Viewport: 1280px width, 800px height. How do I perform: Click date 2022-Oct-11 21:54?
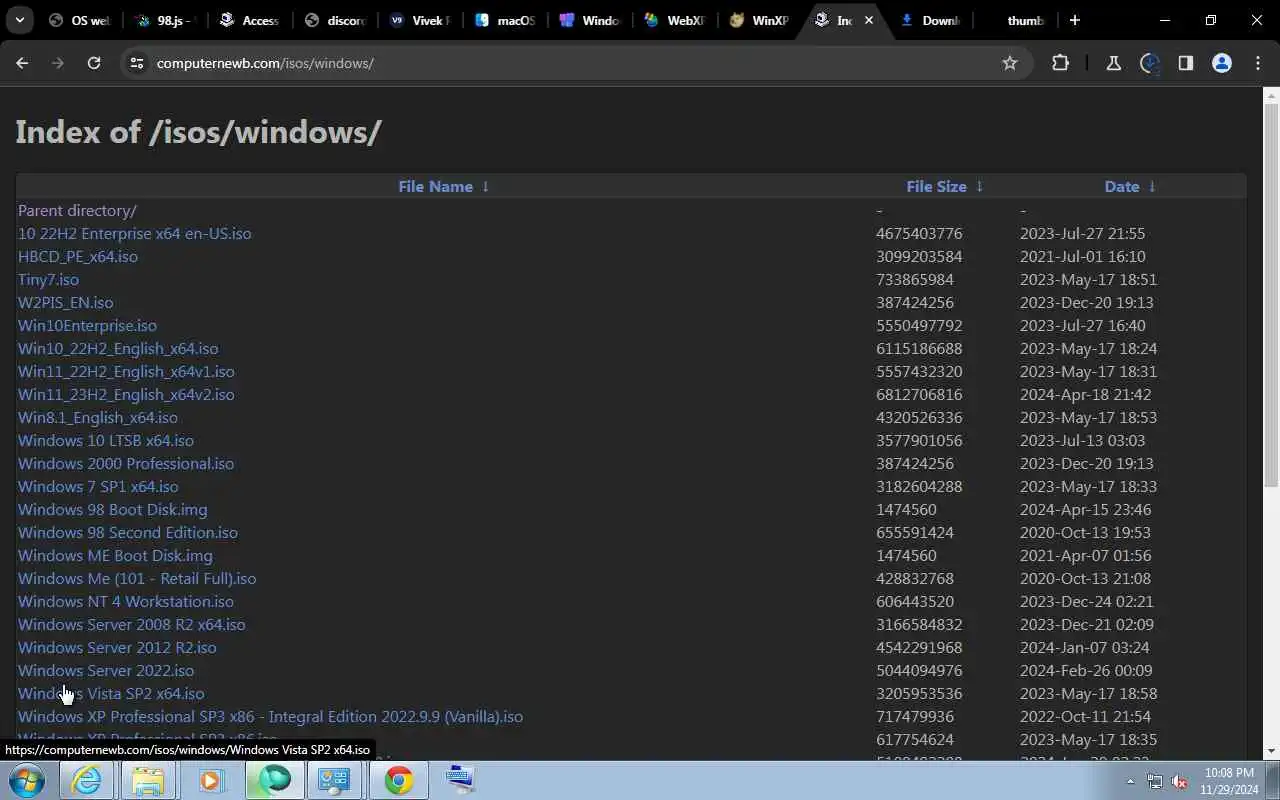(x=1085, y=716)
